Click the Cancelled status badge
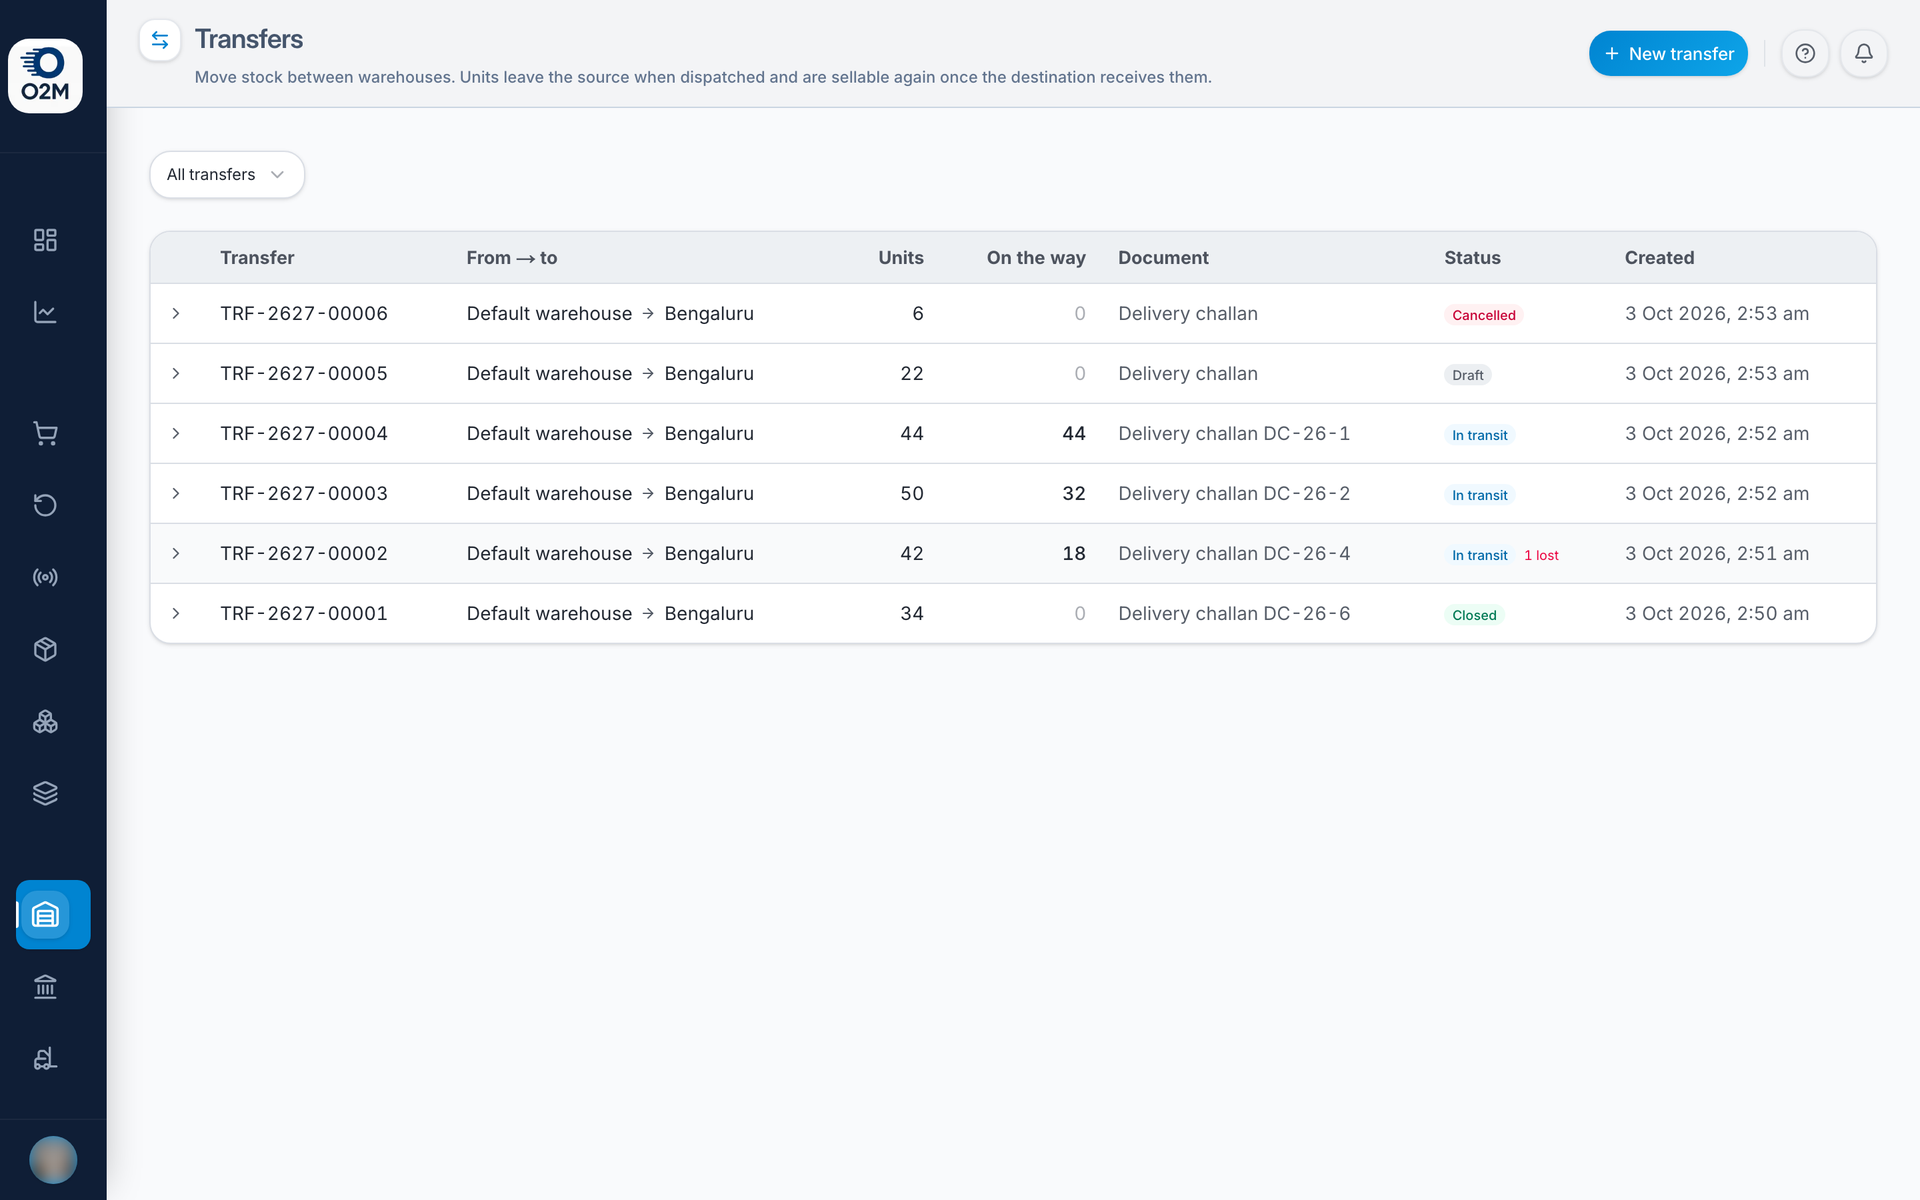 pyautogui.click(x=1484, y=315)
